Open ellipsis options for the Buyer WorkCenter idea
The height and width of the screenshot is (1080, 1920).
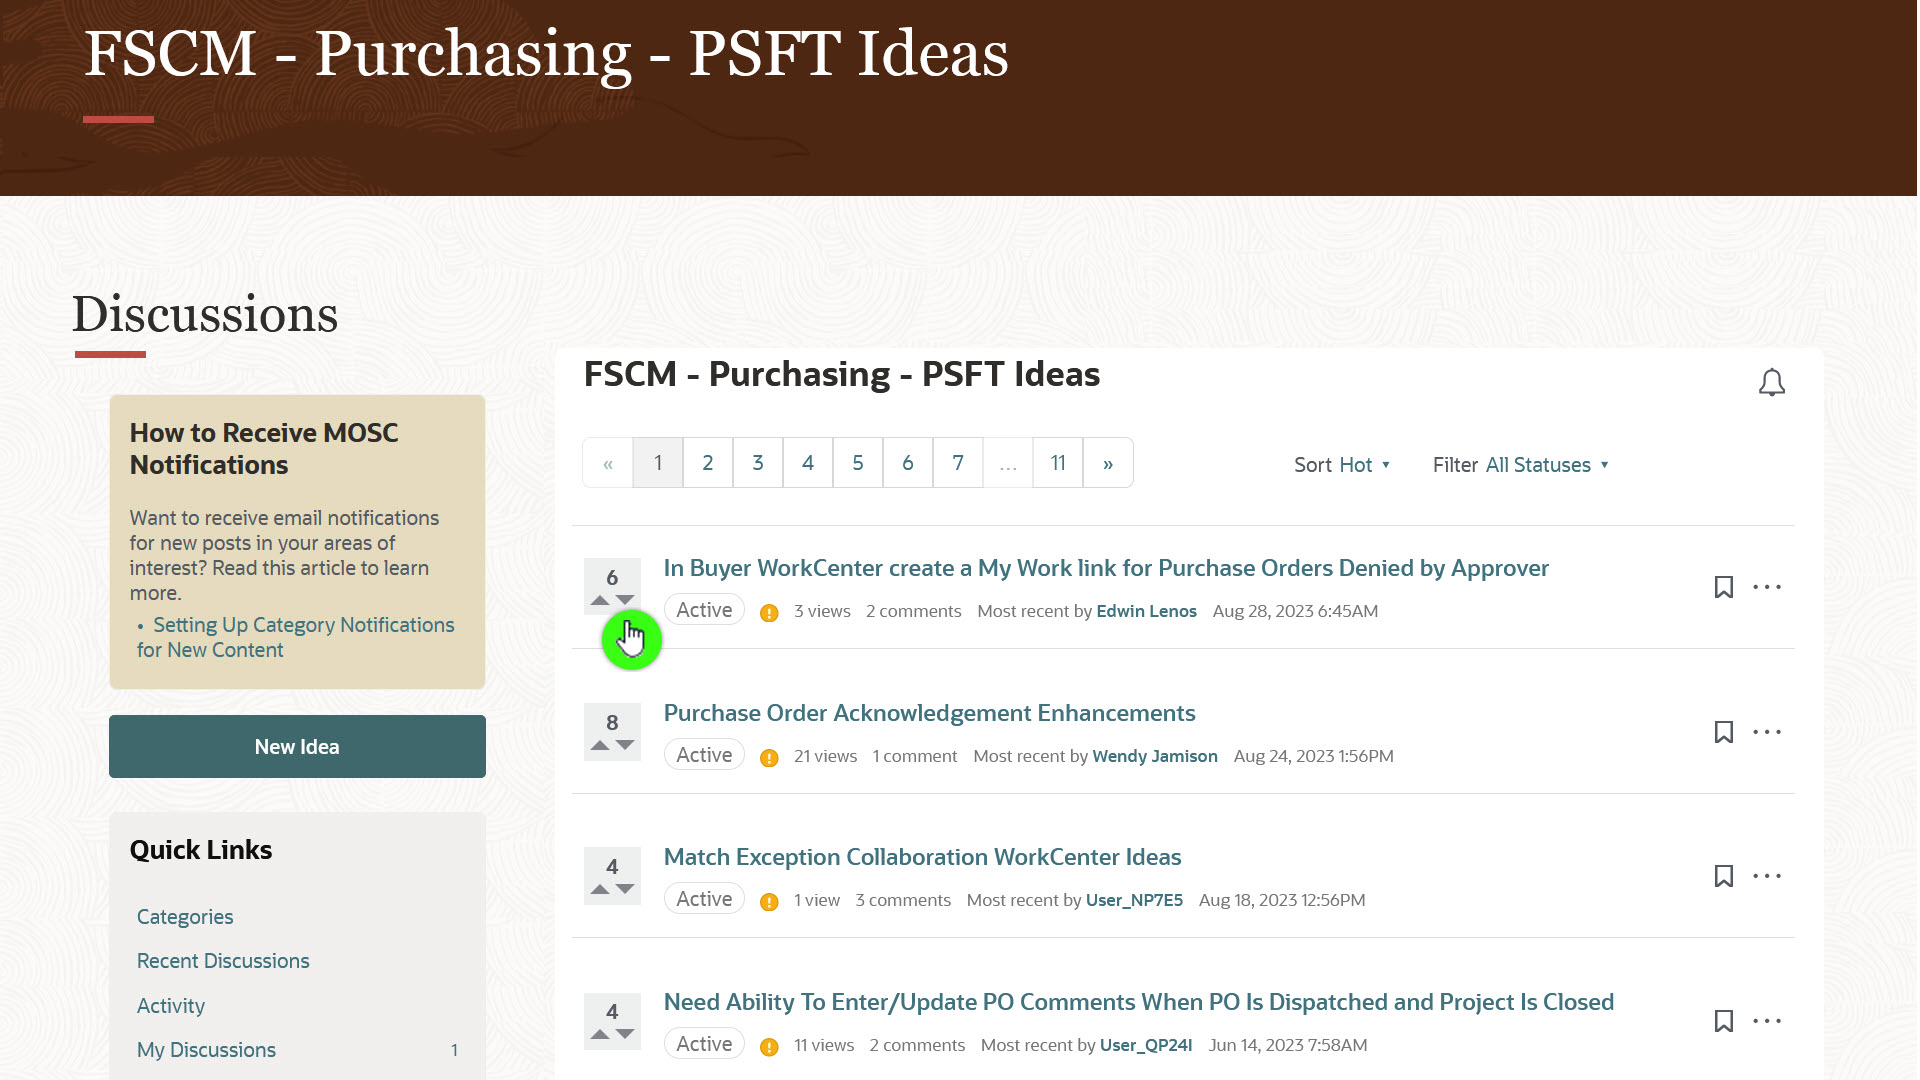pos(1767,587)
